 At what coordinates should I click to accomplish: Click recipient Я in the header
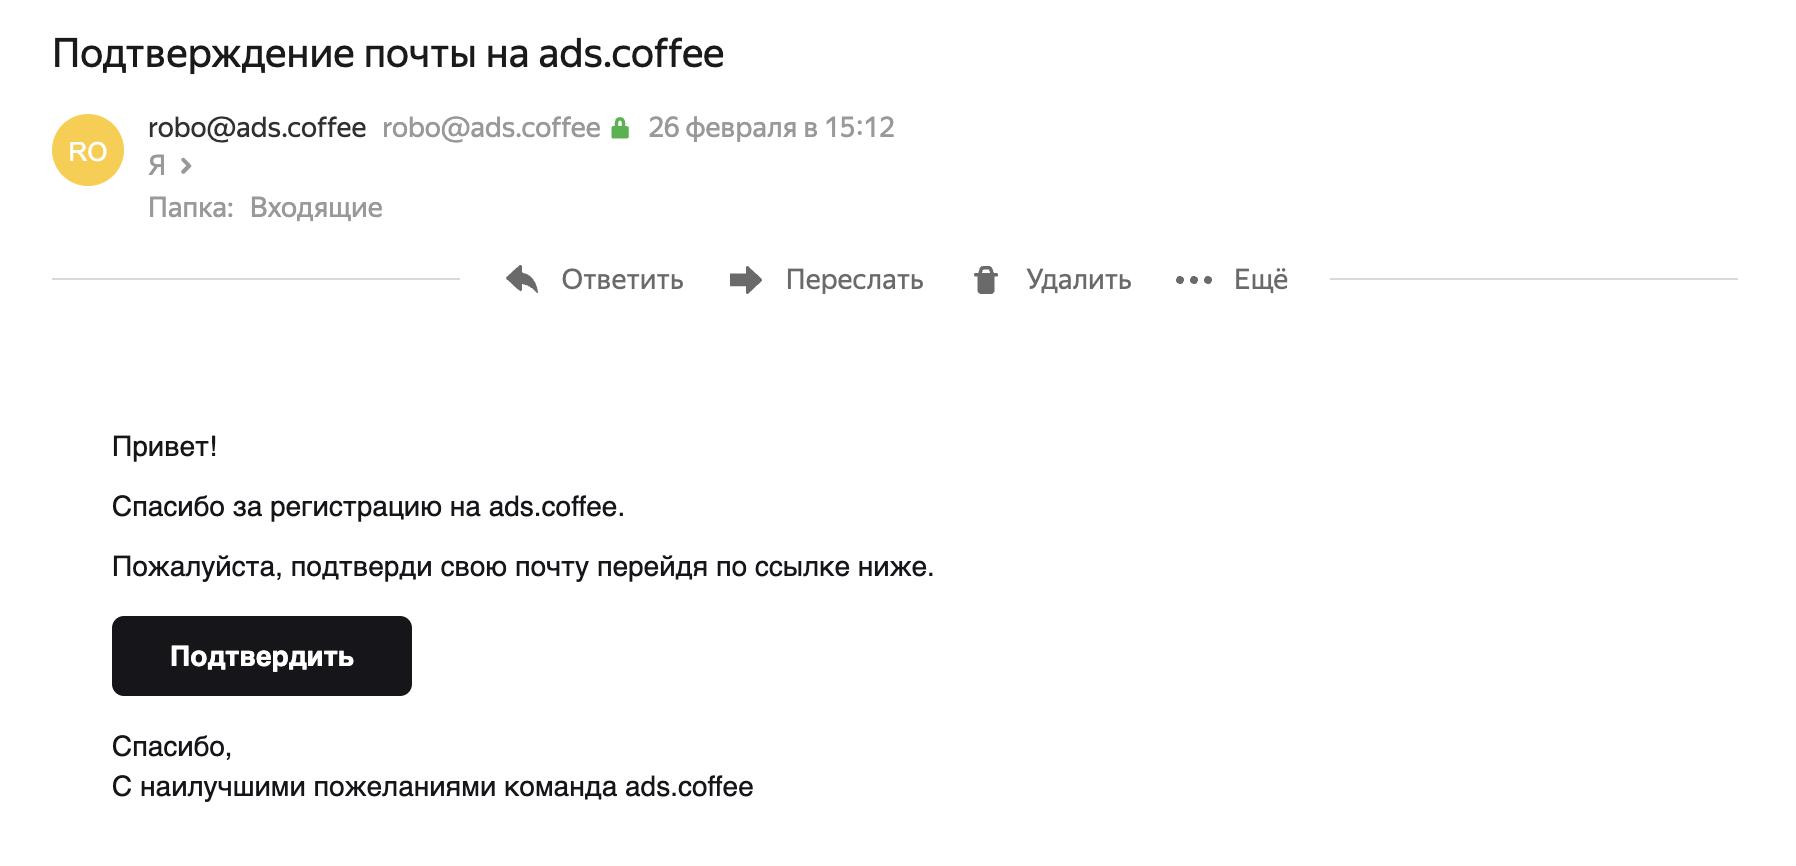[157, 165]
